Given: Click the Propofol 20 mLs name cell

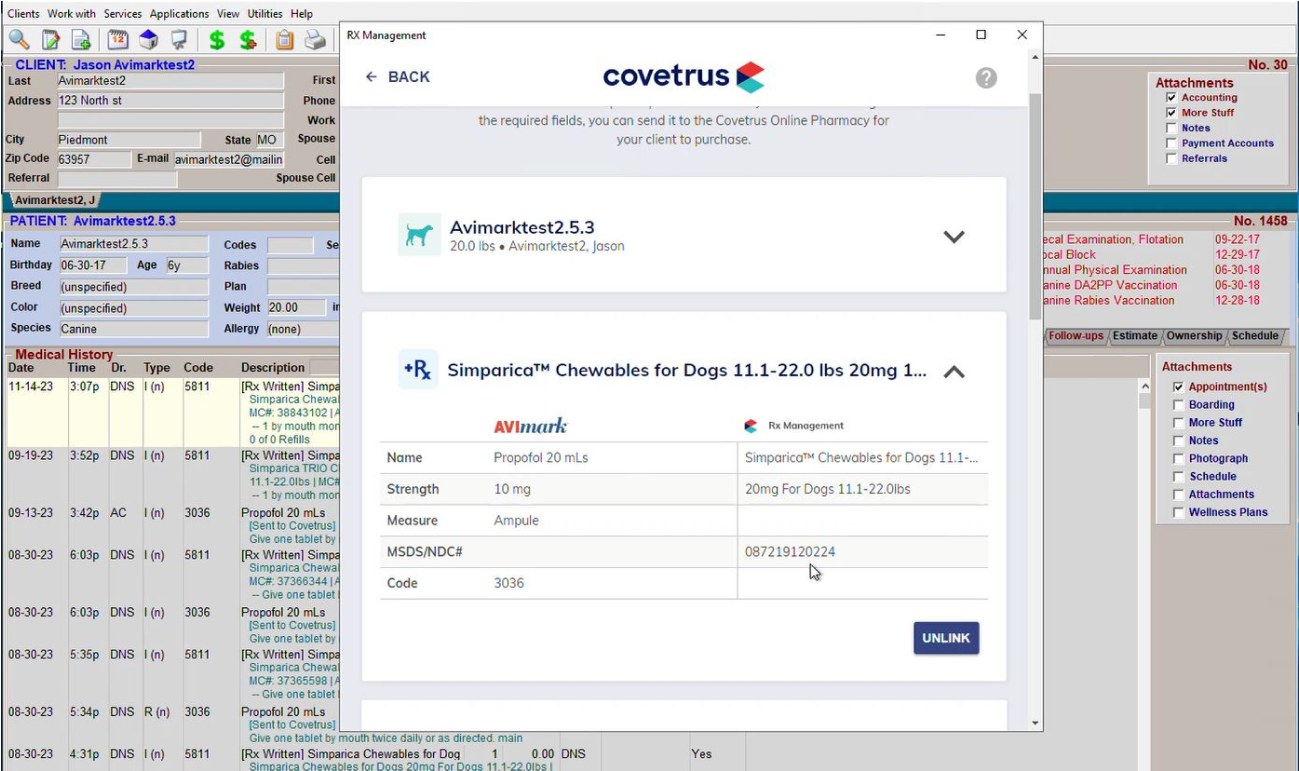Looking at the screenshot, I should [x=541, y=458].
